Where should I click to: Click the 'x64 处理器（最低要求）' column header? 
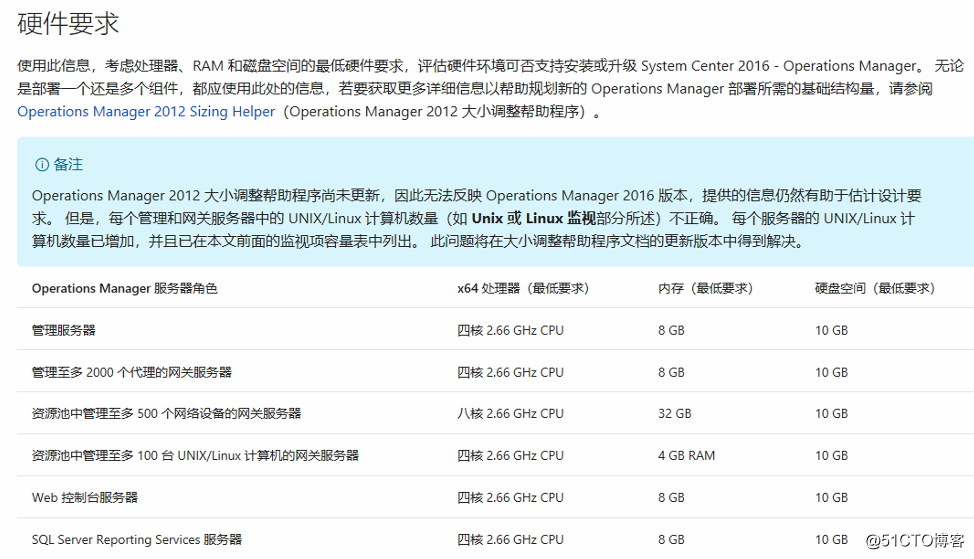pos(523,289)
